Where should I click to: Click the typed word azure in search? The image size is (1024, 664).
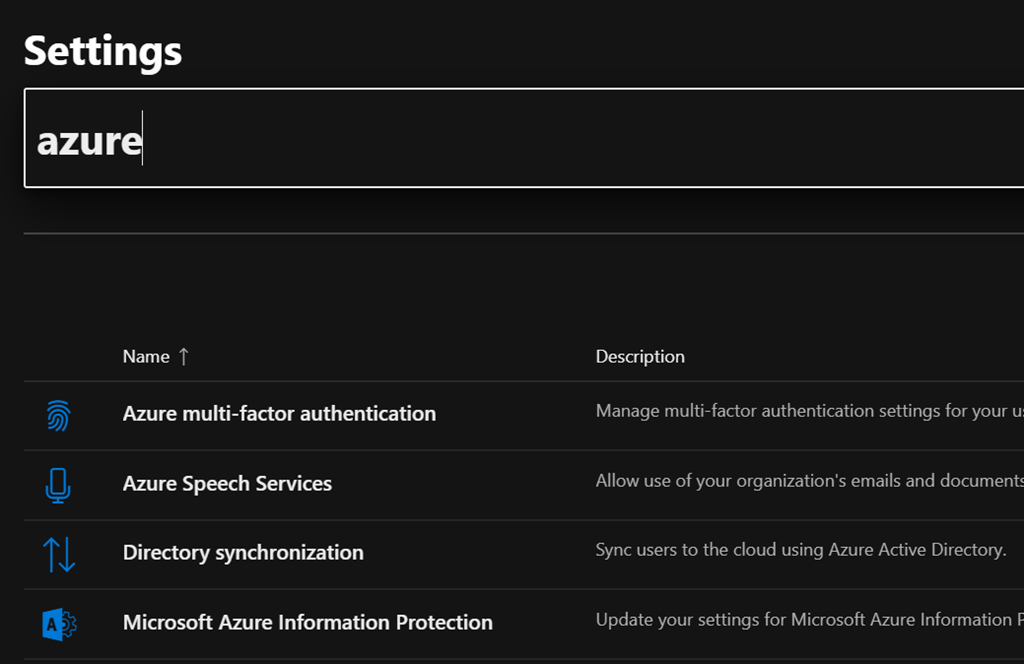point(88,141)
